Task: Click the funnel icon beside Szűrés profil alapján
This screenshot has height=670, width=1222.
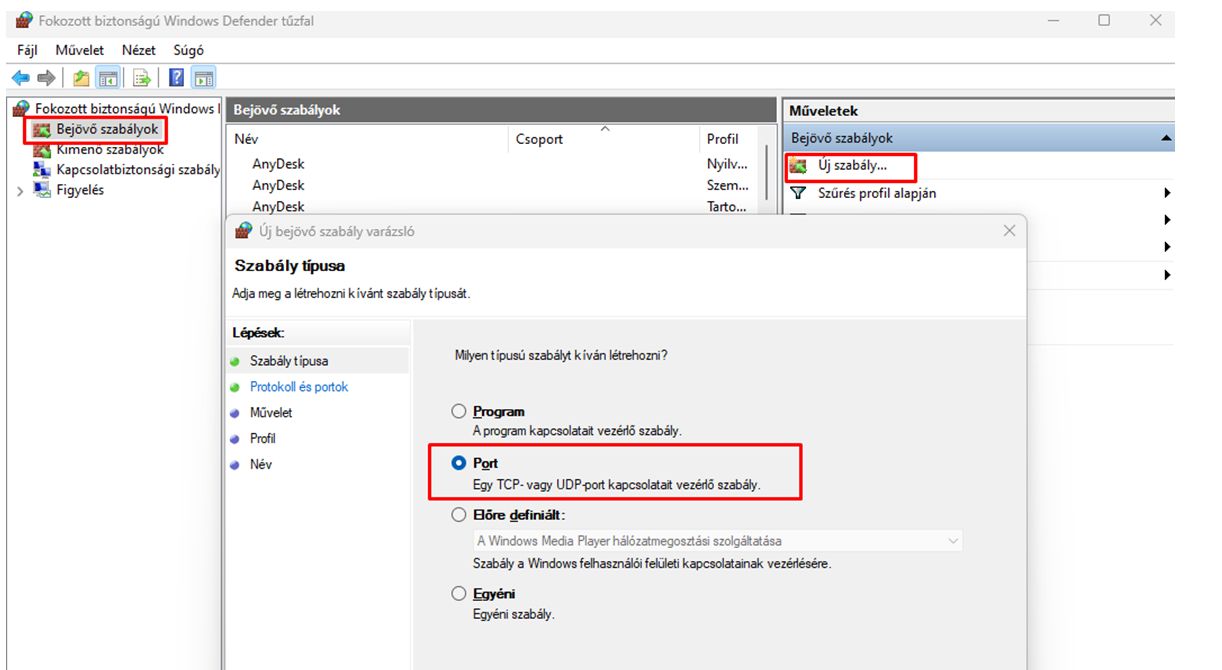Action: point(798,193)
